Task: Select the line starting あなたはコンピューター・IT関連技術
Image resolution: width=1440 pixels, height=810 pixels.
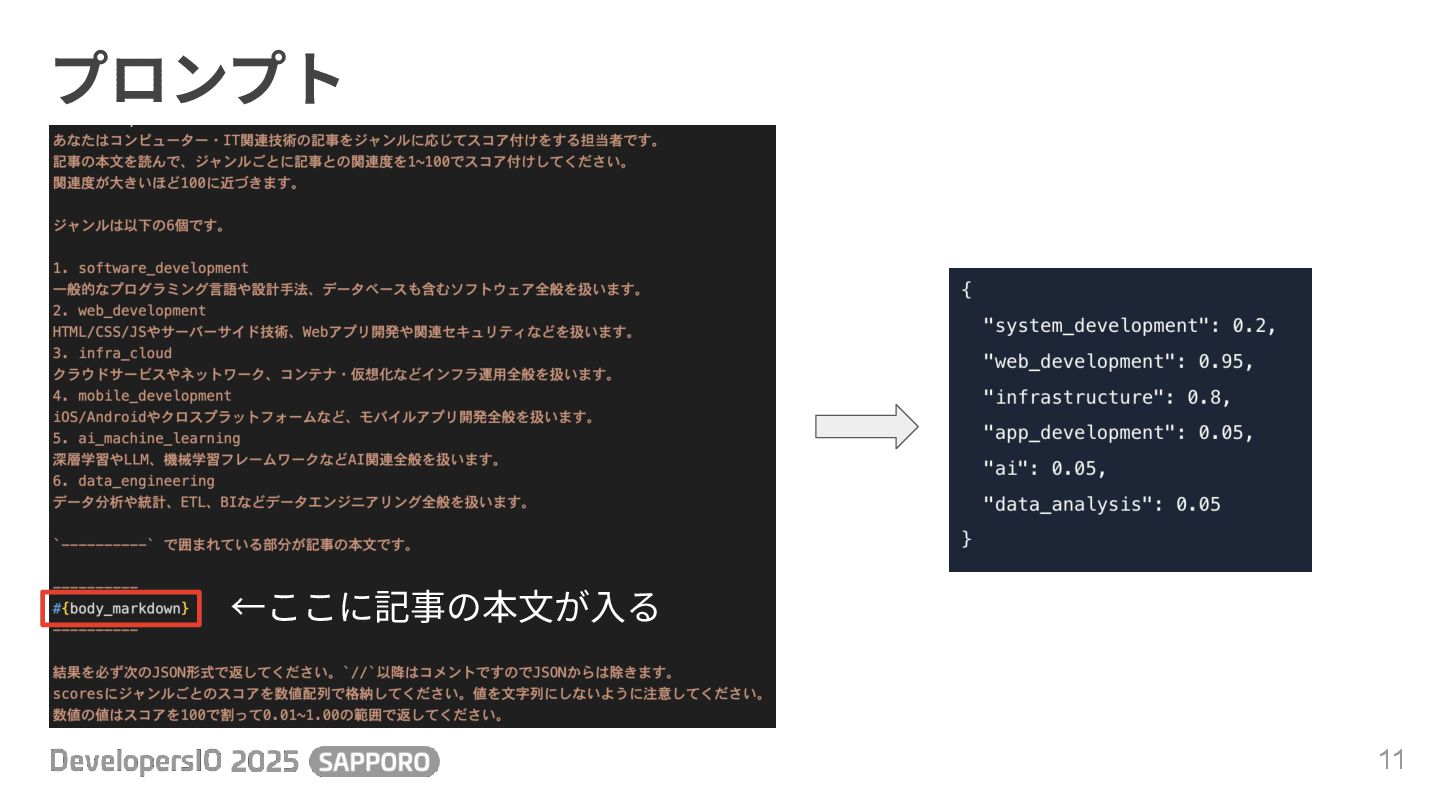Action: click(355, 141)
